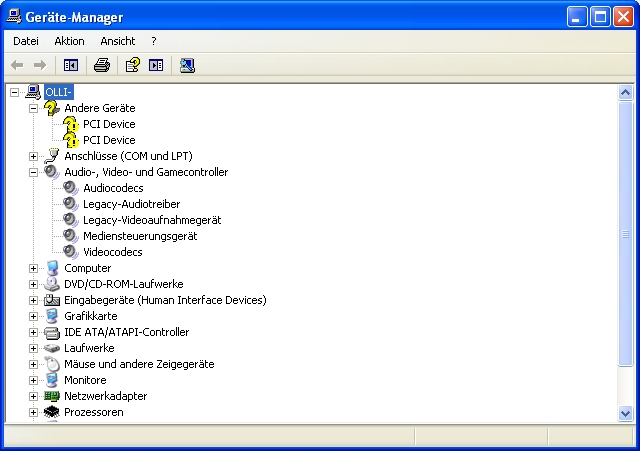Expand the Grafikkarte category
Screen dimensions: 640x451
tap(33, 316)
